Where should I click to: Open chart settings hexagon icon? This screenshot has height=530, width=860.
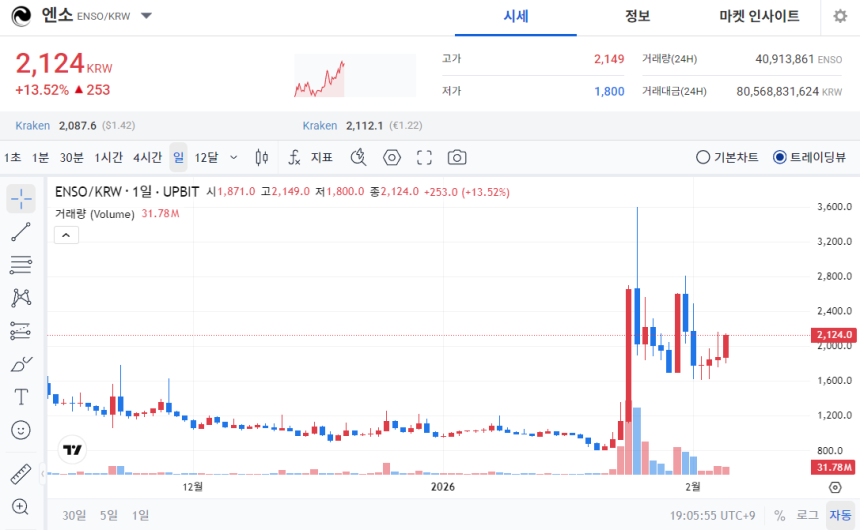[392, 158]
